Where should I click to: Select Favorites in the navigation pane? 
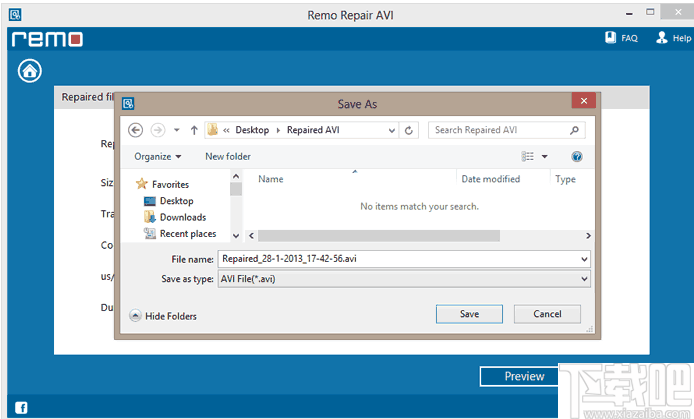coord(170,185)
